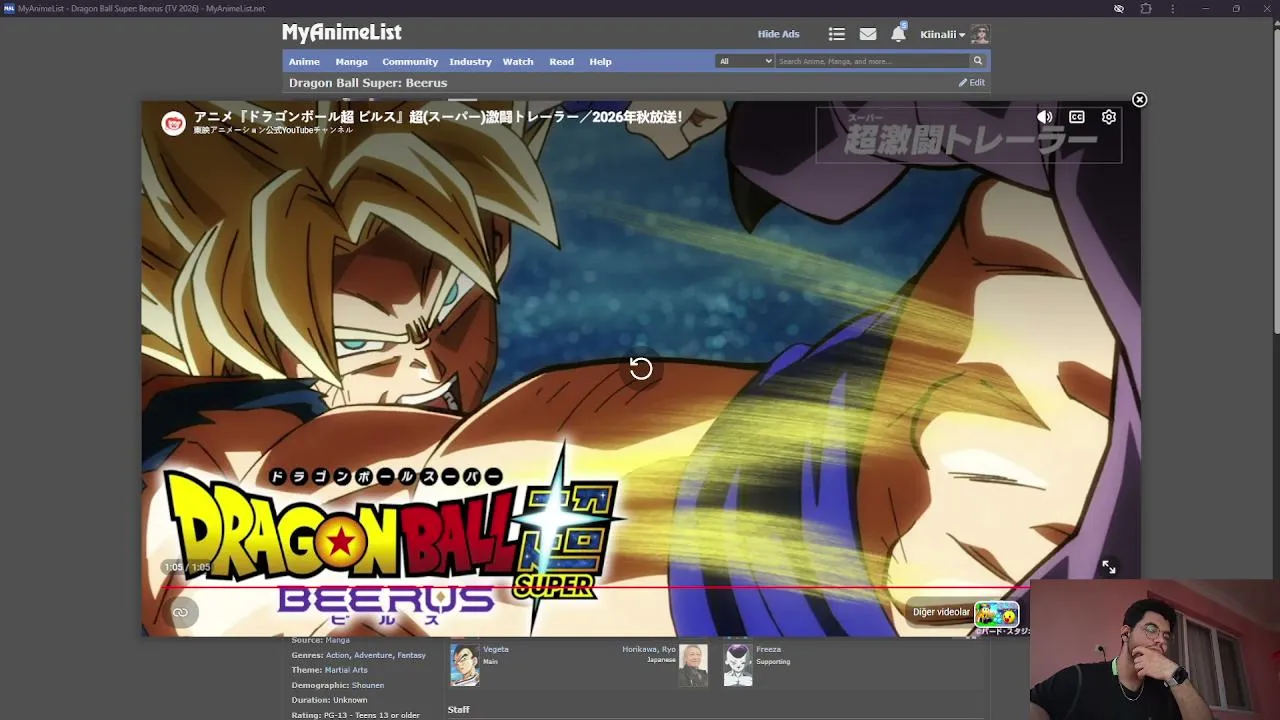Open the Anime menu
The image size is (1280, 720).
click(x=304, y=62)
